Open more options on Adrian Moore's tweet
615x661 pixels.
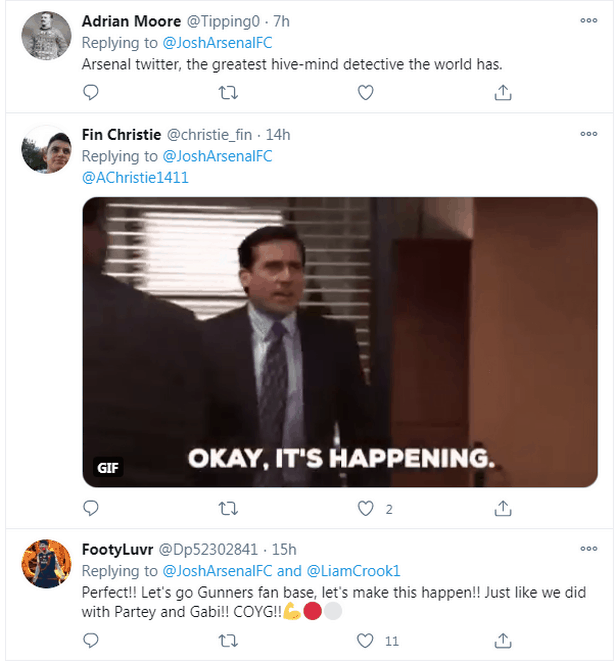coord(589,21)
